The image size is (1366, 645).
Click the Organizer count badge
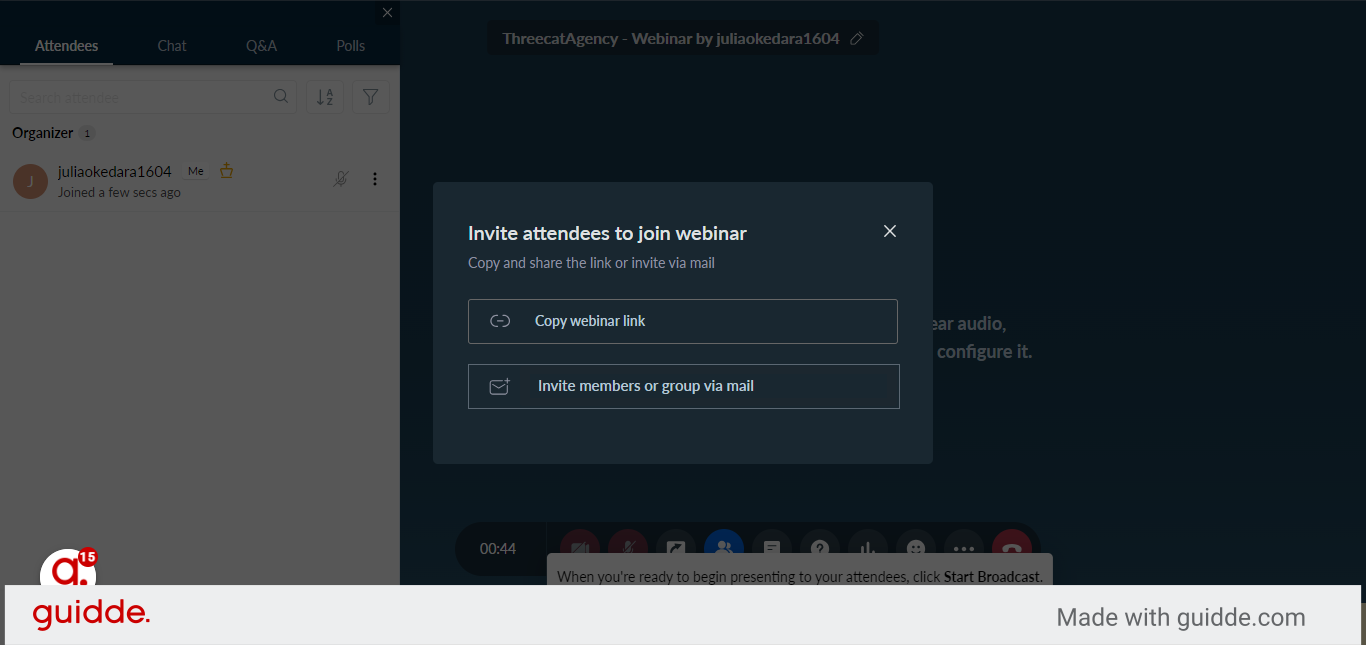[x=87, y=133]
